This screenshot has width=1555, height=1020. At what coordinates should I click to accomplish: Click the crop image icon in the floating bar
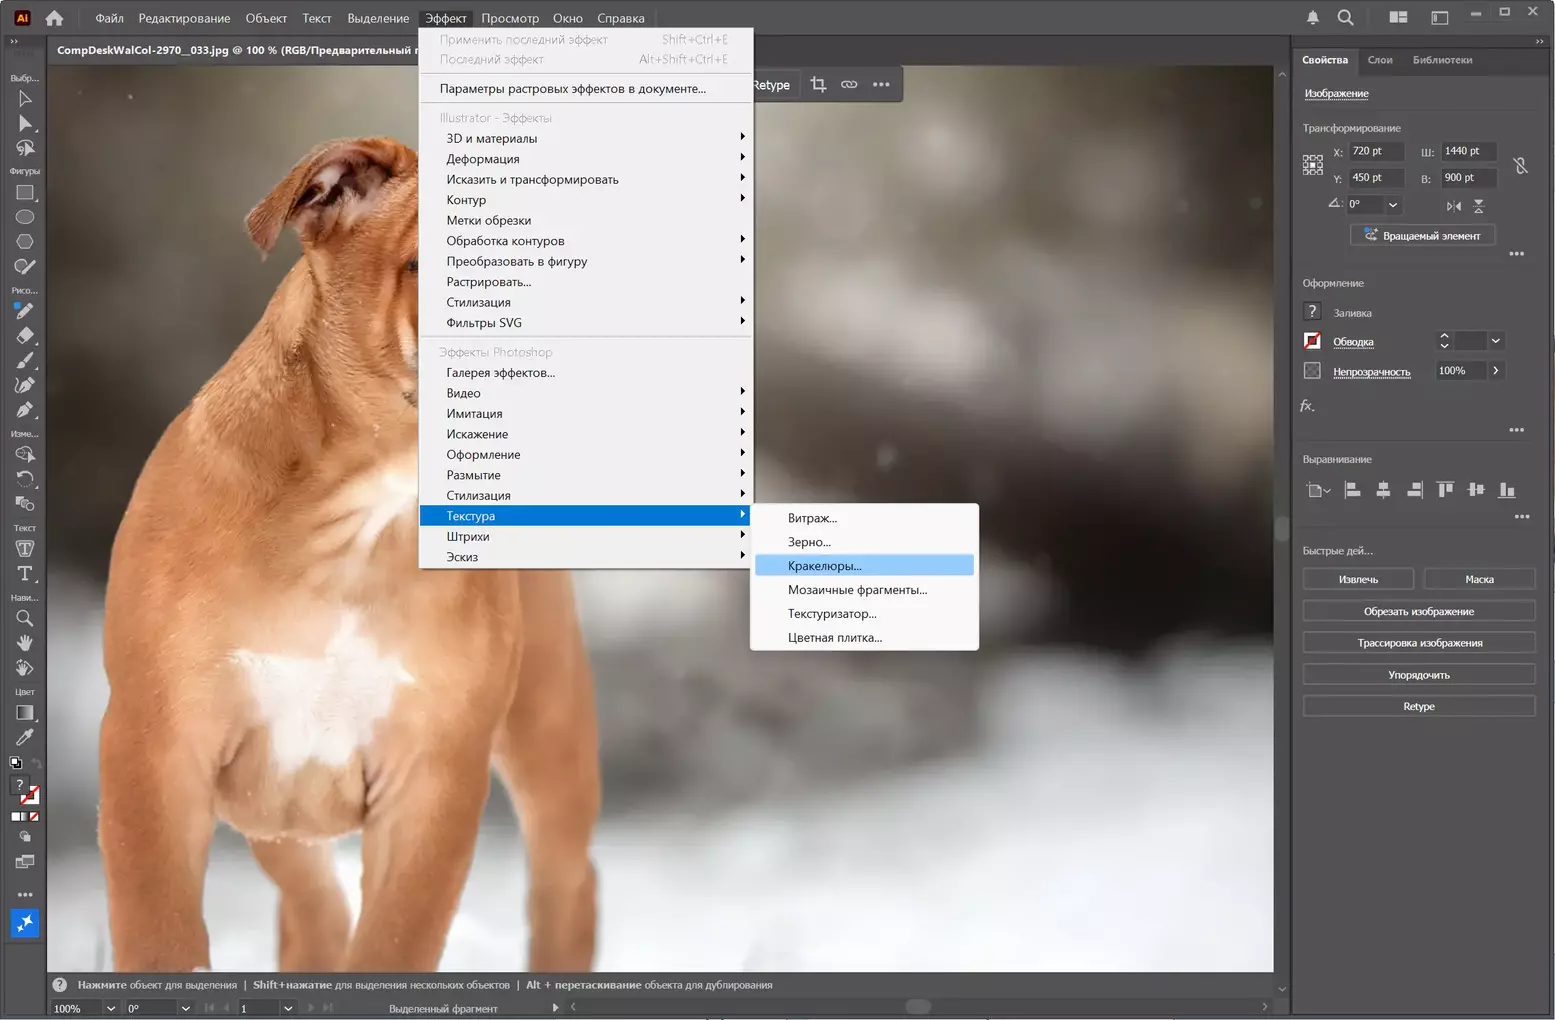818,85
